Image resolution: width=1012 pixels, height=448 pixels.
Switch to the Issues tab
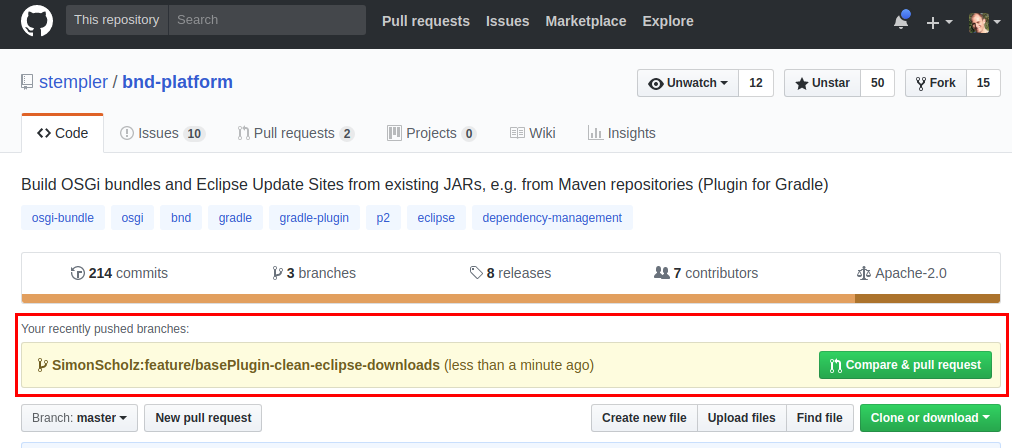point(163,133)
